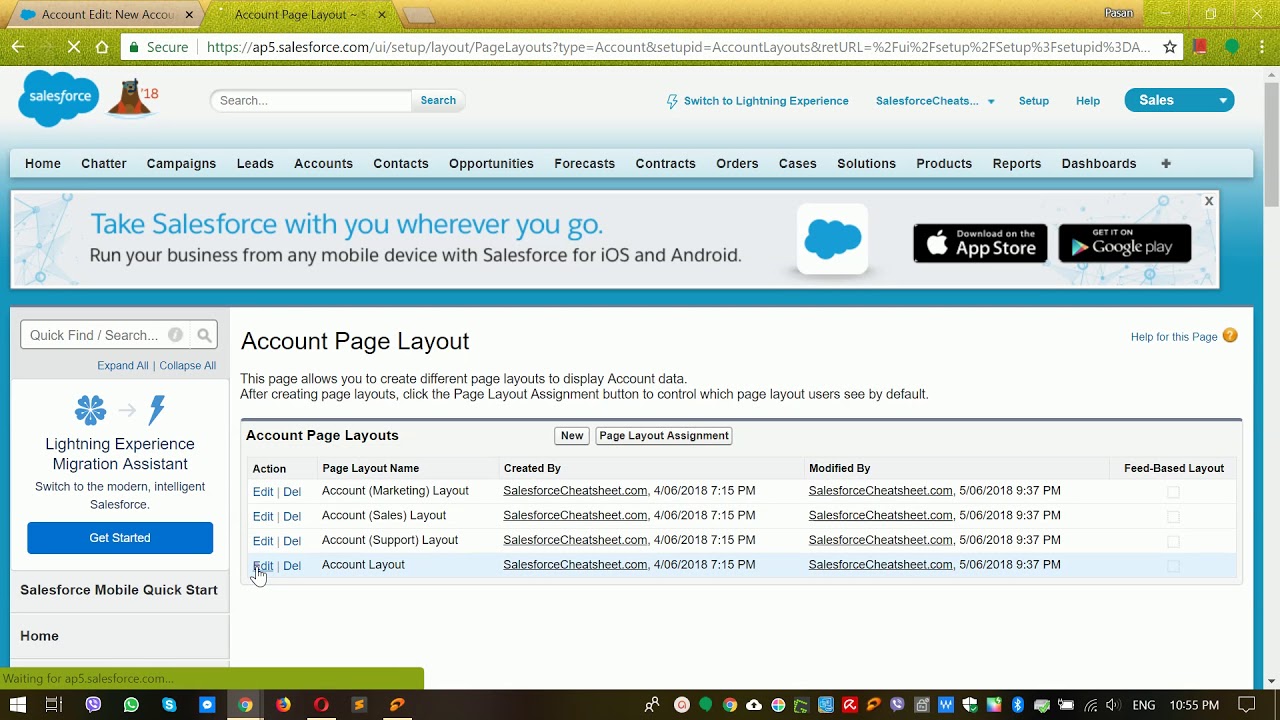Click the volume icon in system tray
This screenshot has width=1280, height=720.
[1113, 705]
